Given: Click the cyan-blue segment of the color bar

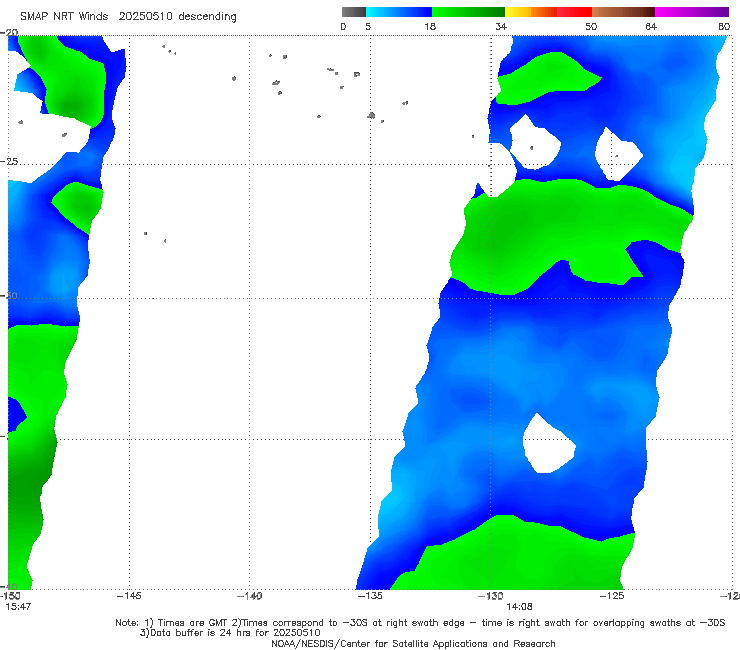Looking at the screenshot, I should pos(399,12).
